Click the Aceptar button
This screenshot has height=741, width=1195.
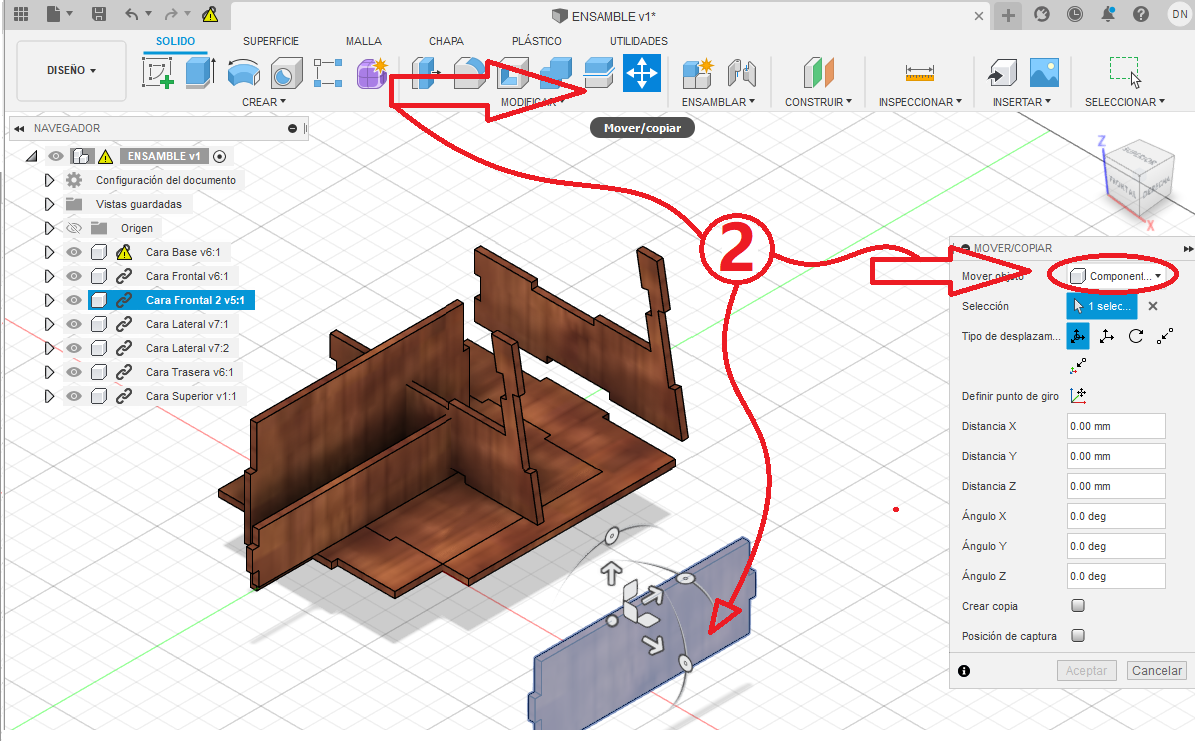(x=1086, y=671)
